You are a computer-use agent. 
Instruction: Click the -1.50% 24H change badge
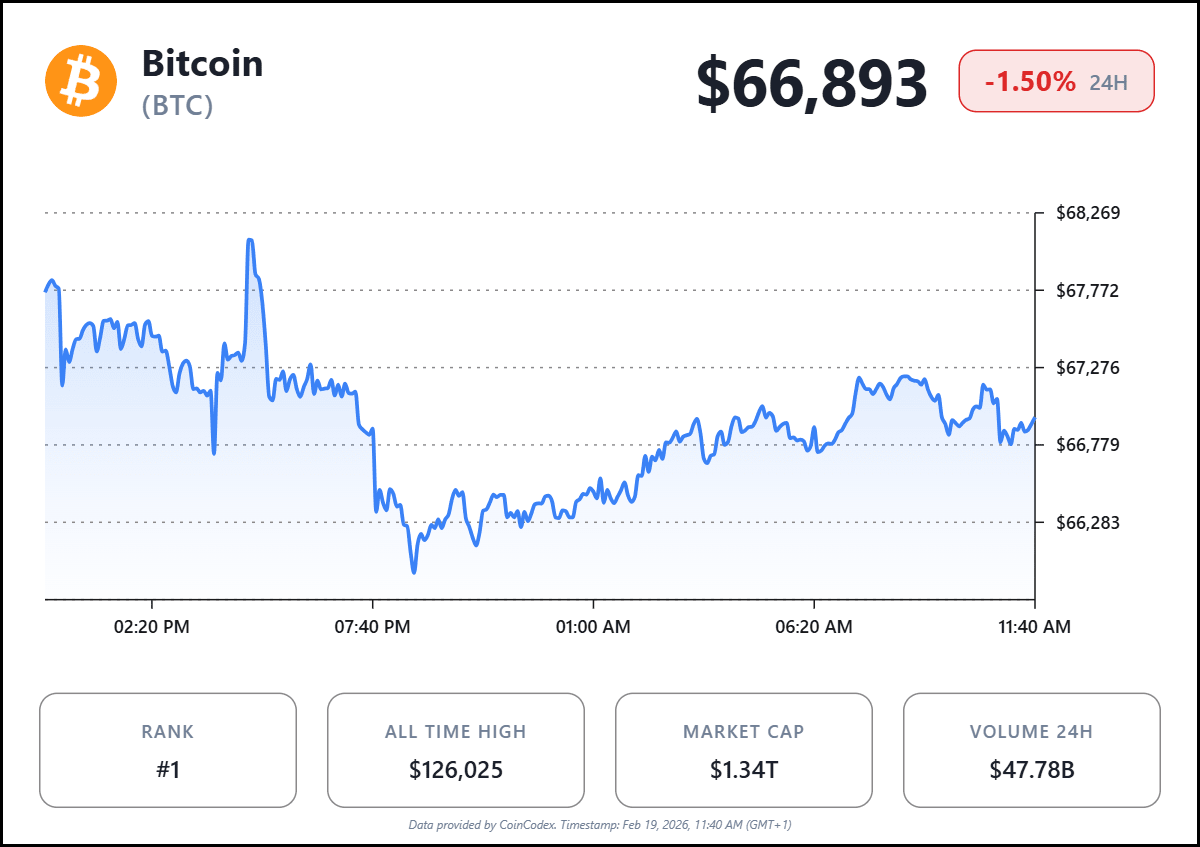tap(1056, 81)
